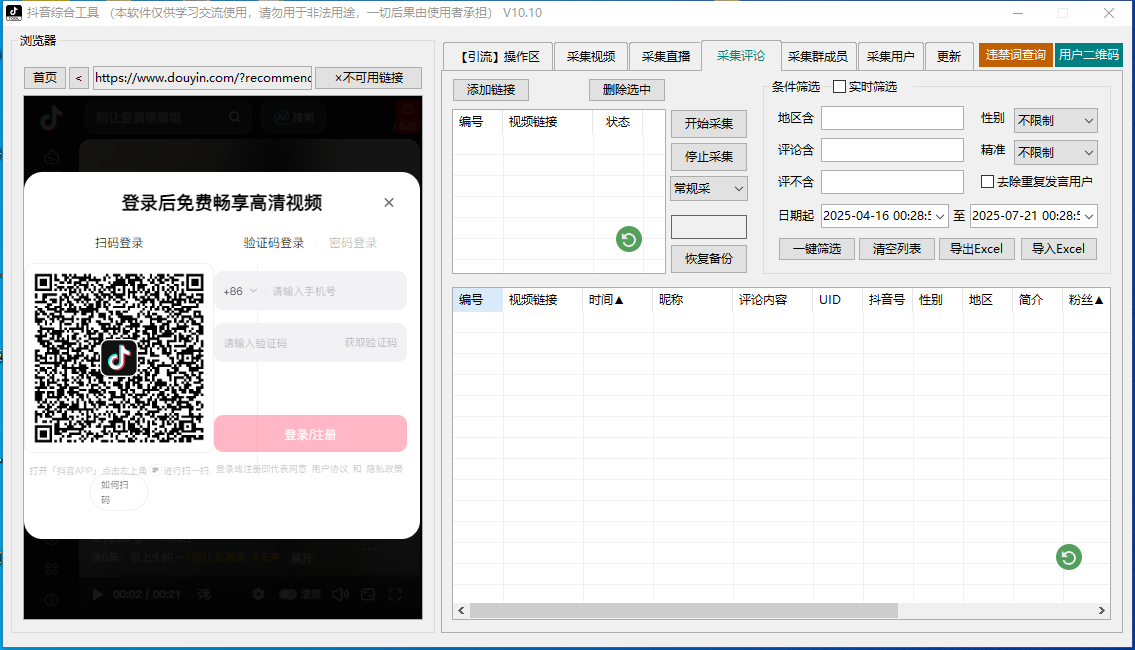Enable the 实时筛选 checkbox
Viewport: 1135px width, 650px height.
pos(839,86)
